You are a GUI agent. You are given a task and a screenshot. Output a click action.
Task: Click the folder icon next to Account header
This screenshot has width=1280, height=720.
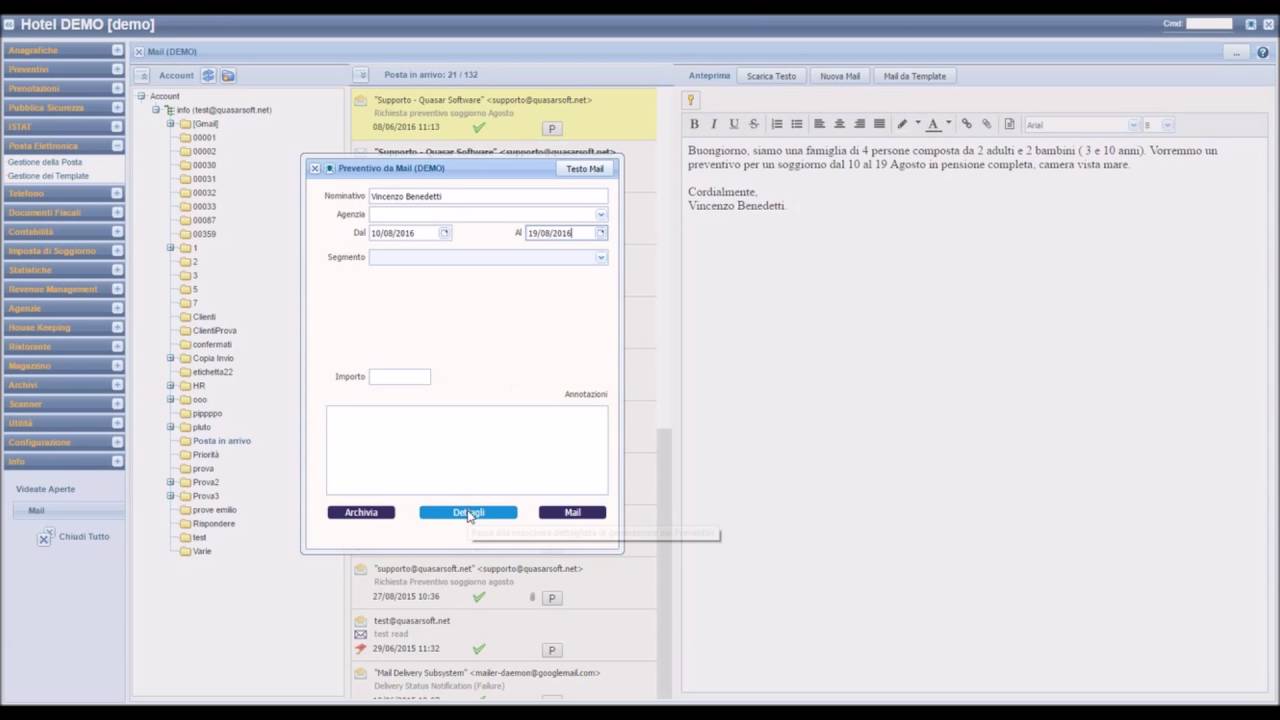pyautogui.click(x=228, y=75)
